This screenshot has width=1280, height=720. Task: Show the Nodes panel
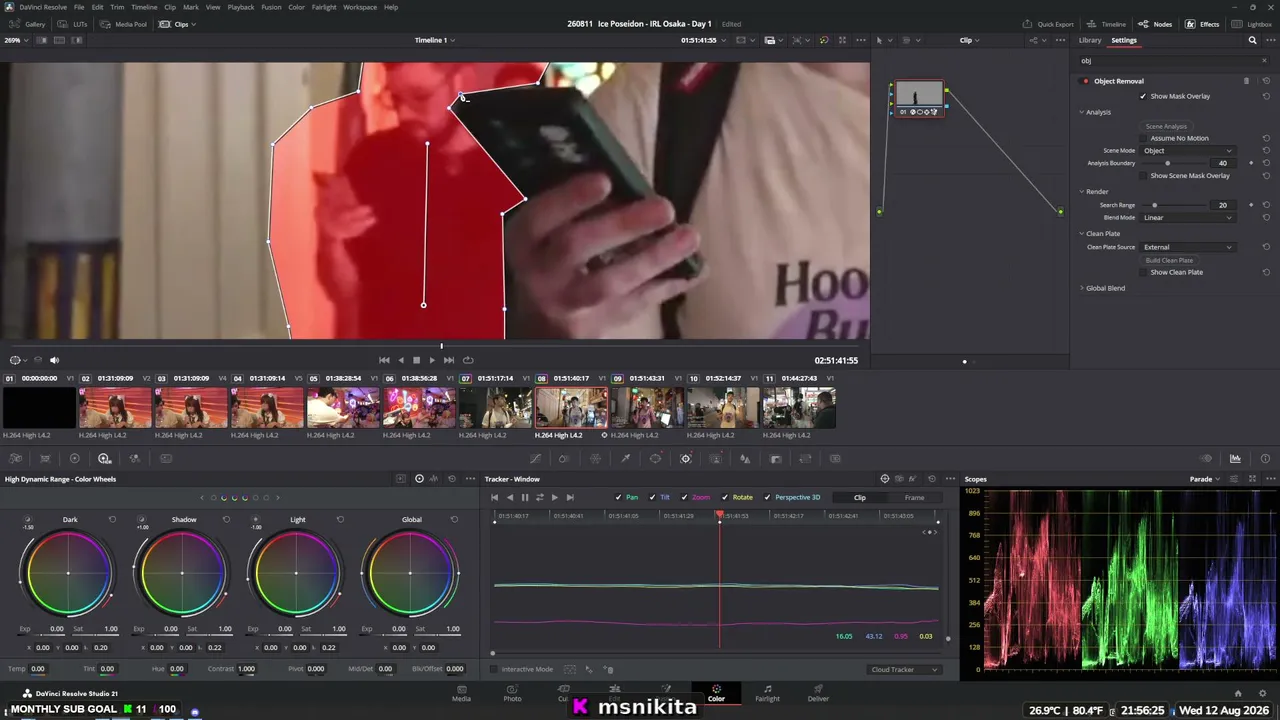[1155, 24]
